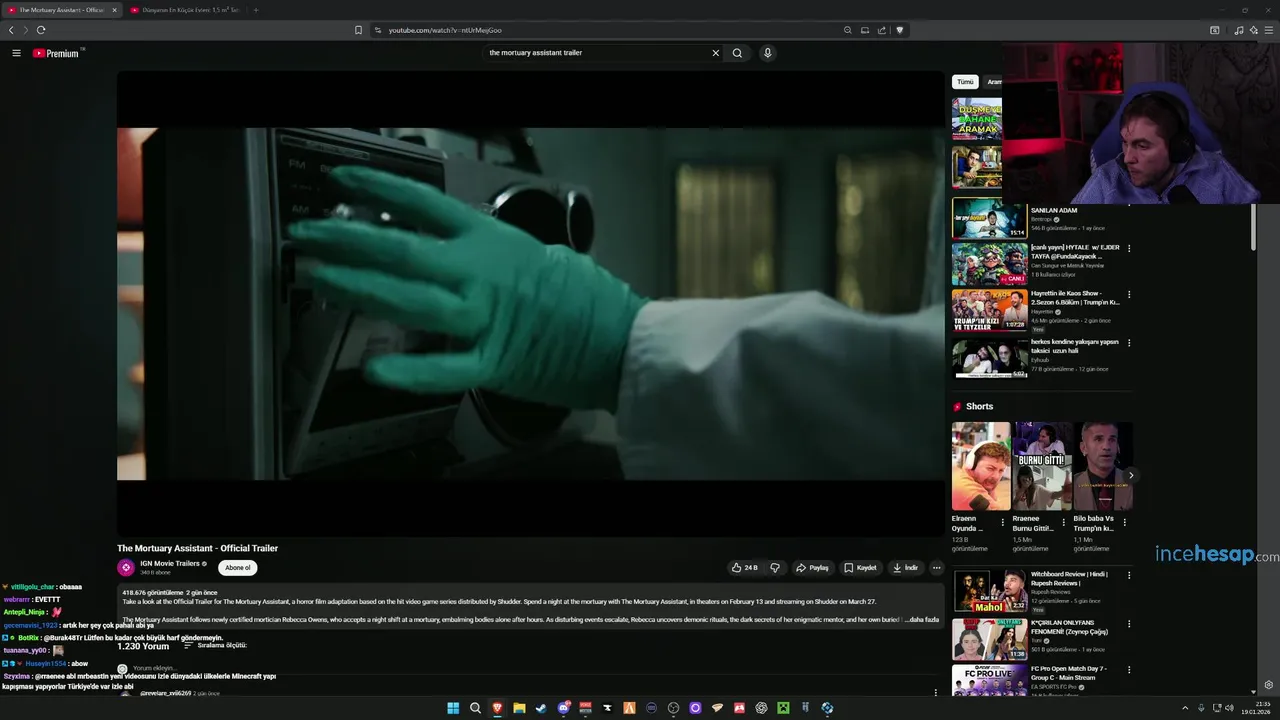Open the Elraenn Oyunda Short thumbnail
Screen dimensions: 1280x720
click(x=981, y=466)
